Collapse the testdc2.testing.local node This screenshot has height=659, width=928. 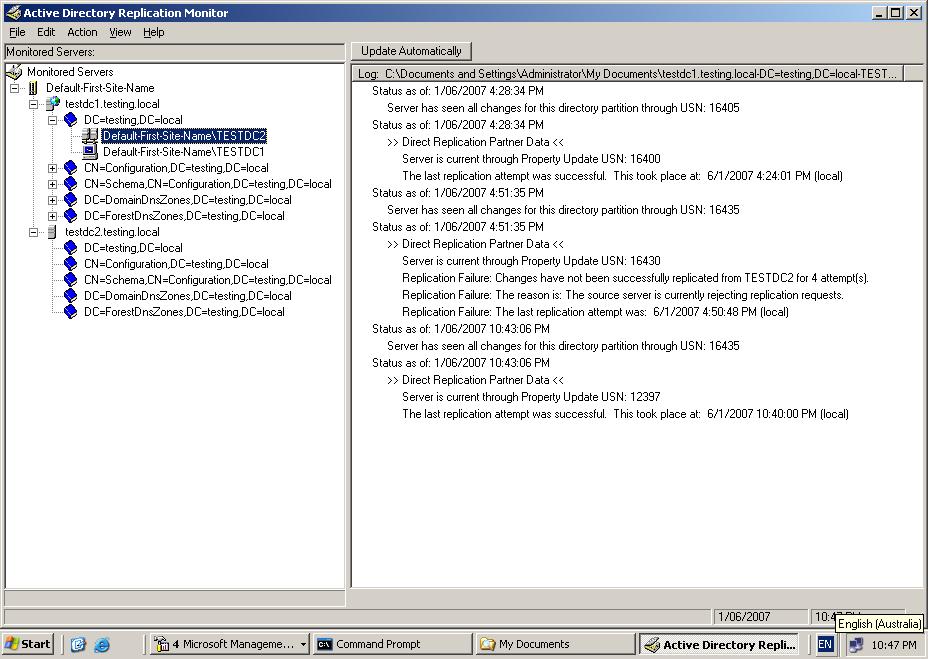(x=34, y=232)
